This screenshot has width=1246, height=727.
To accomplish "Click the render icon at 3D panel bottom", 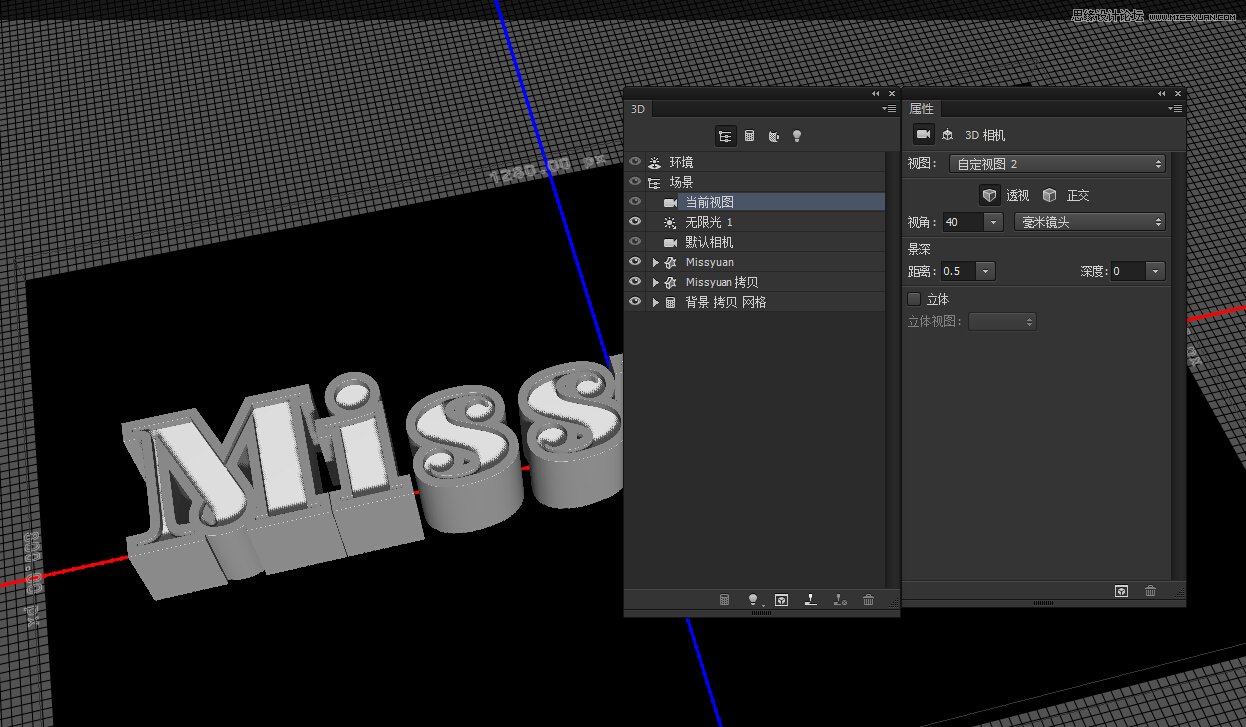I will point(781,599).
